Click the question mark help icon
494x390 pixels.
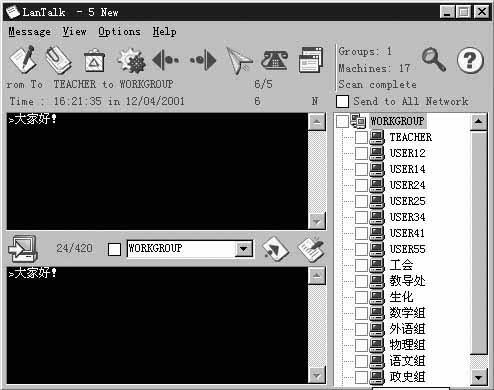470,60
